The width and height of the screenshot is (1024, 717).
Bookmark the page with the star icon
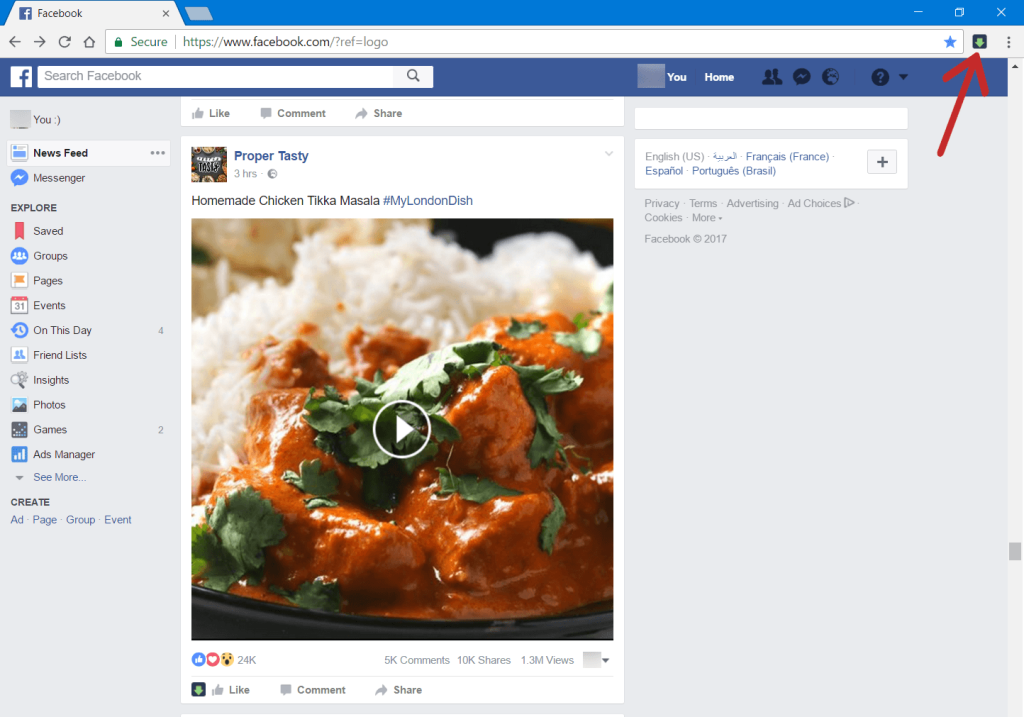click(x=951, y=42)
